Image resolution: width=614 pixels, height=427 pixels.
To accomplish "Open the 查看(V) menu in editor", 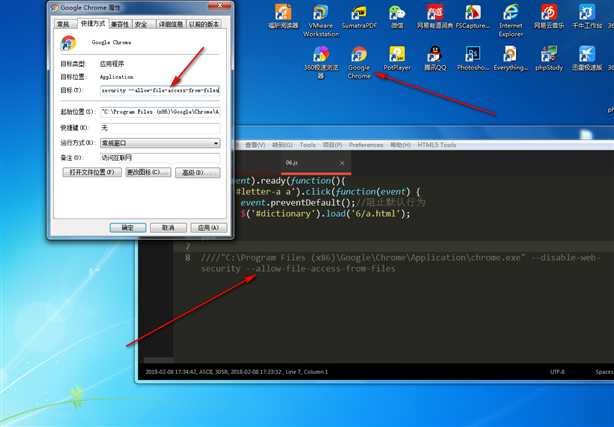I will (x=255, y=145).
